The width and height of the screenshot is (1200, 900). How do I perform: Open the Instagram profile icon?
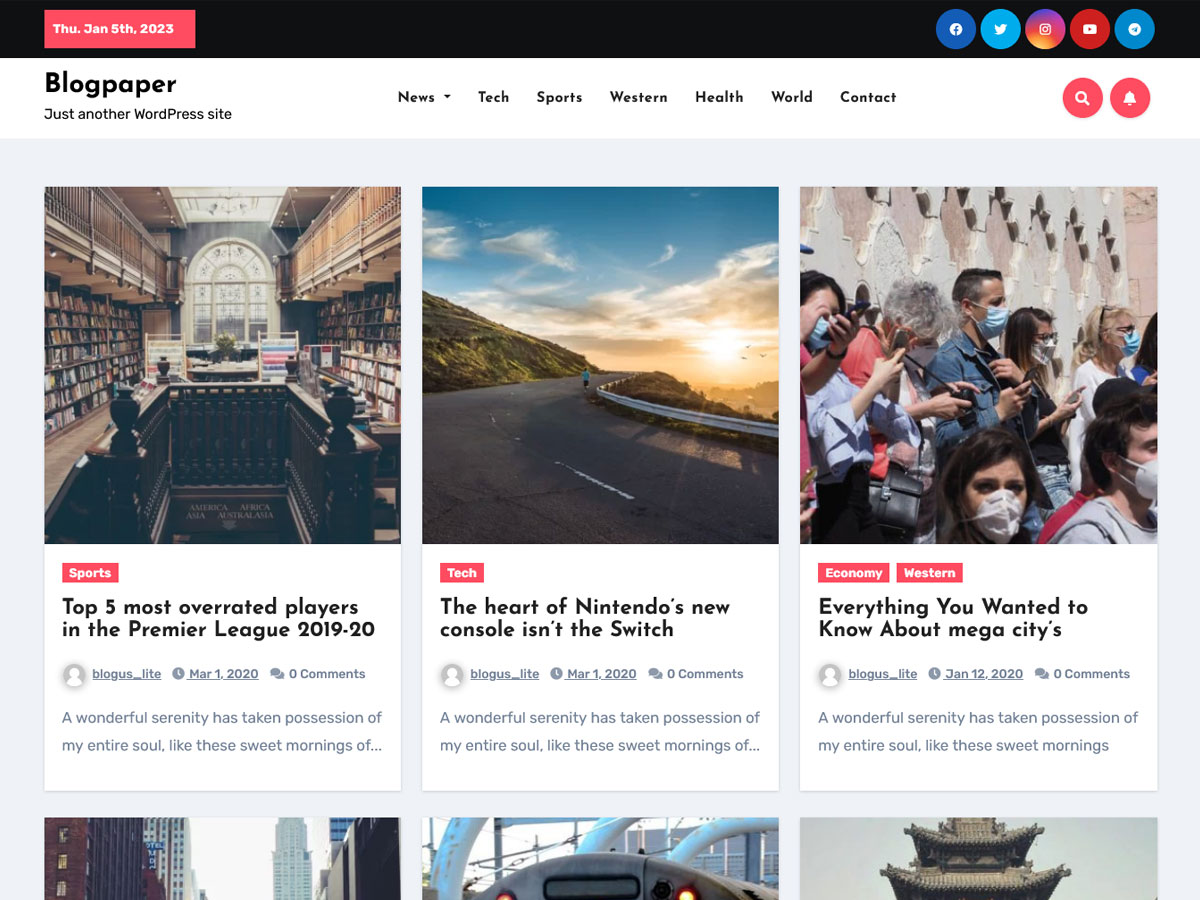(x=1045, y=29)
